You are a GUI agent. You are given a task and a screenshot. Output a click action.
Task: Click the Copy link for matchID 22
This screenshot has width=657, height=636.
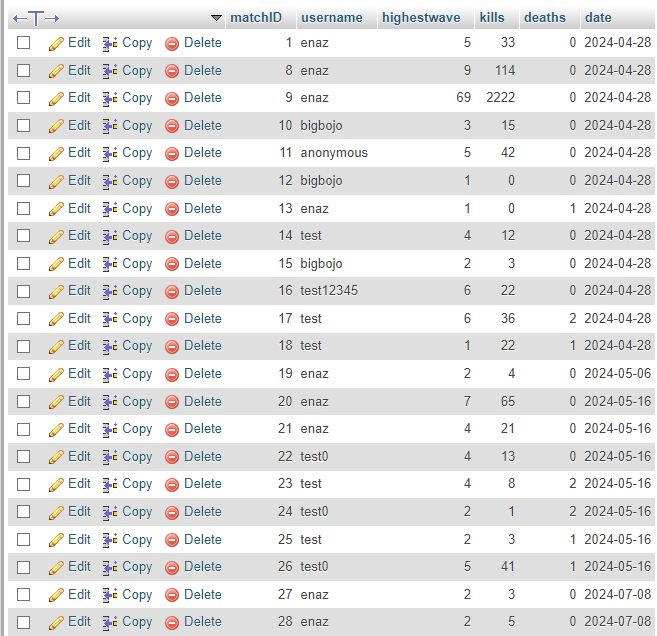137,457
